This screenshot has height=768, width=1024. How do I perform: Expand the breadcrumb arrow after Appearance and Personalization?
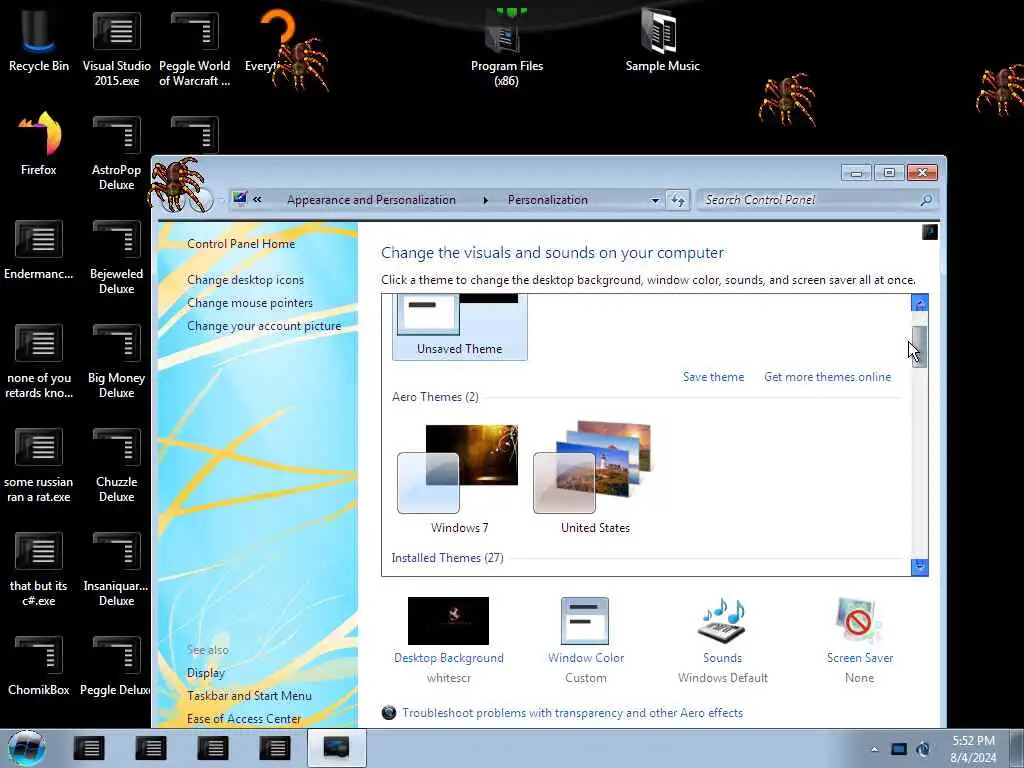point(485,200)
